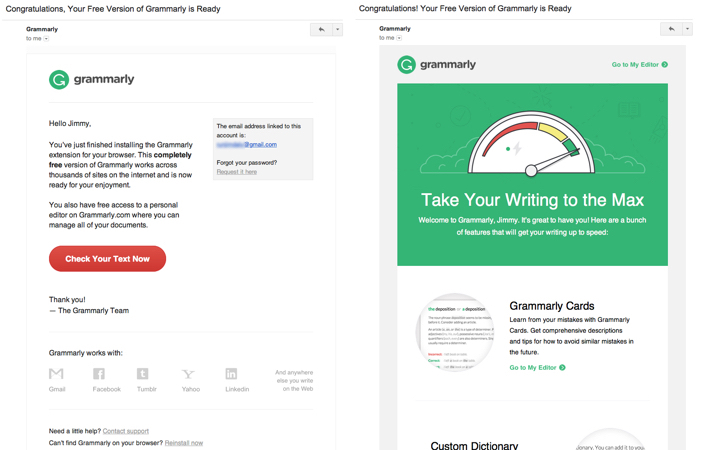Click the Grammarly logo in left email
The height and width of the screenshot is (450, 702).
[91, 79]
